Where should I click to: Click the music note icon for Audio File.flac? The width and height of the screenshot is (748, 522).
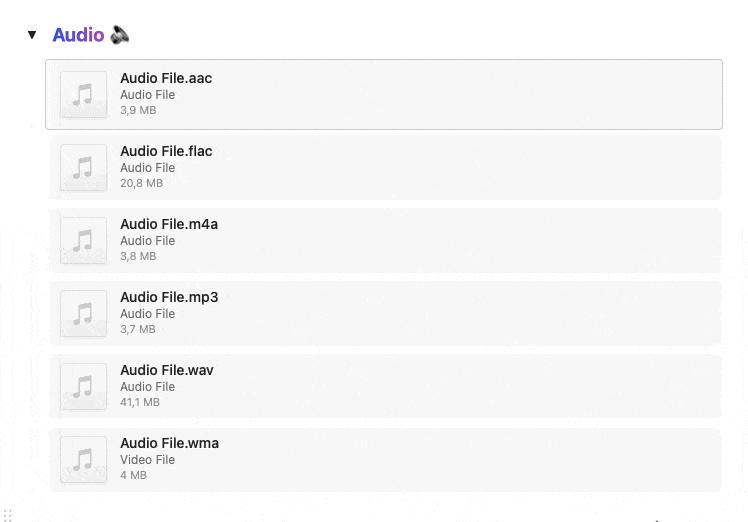point(83,167)
